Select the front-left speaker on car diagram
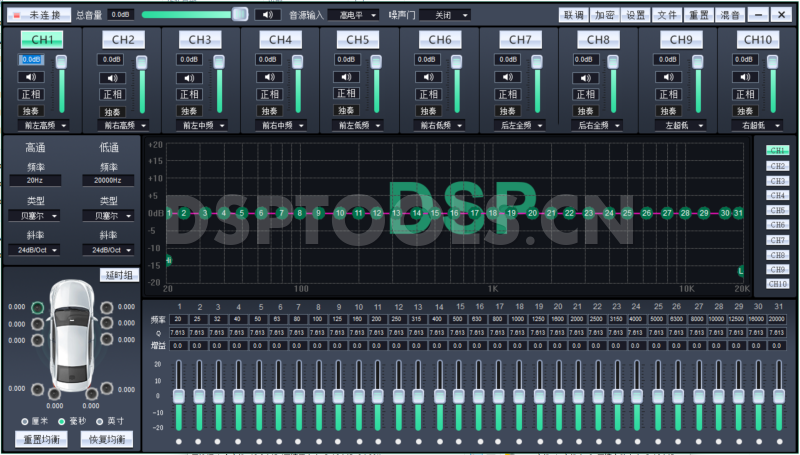Image resolution: width=800 pixels, height=455 pixels. 38,307
